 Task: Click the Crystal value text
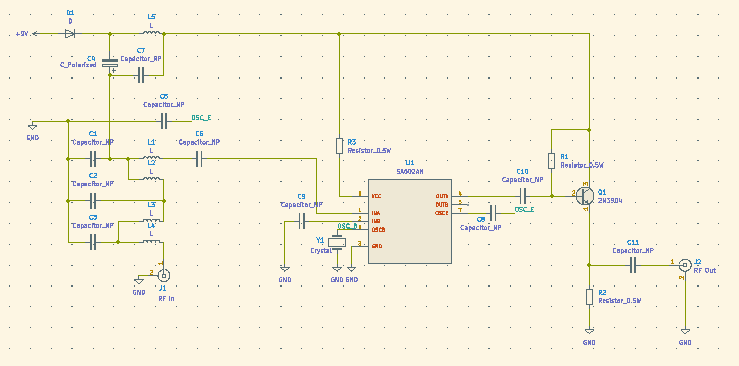(321, 251)
